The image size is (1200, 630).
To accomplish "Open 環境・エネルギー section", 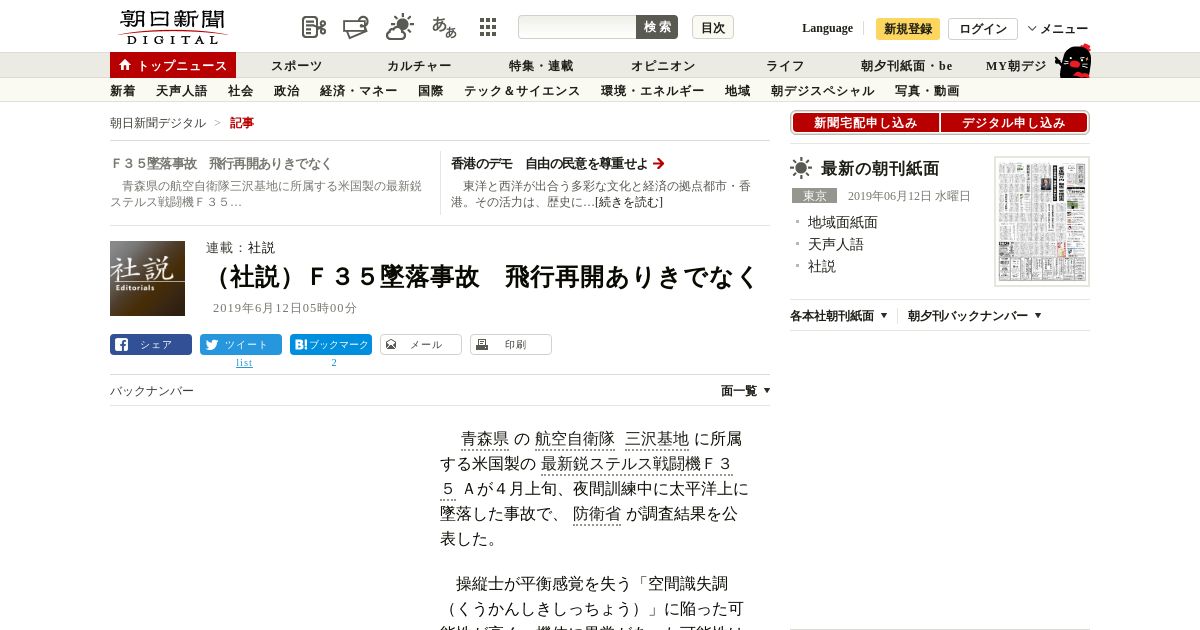I will (x=653, y=91).
